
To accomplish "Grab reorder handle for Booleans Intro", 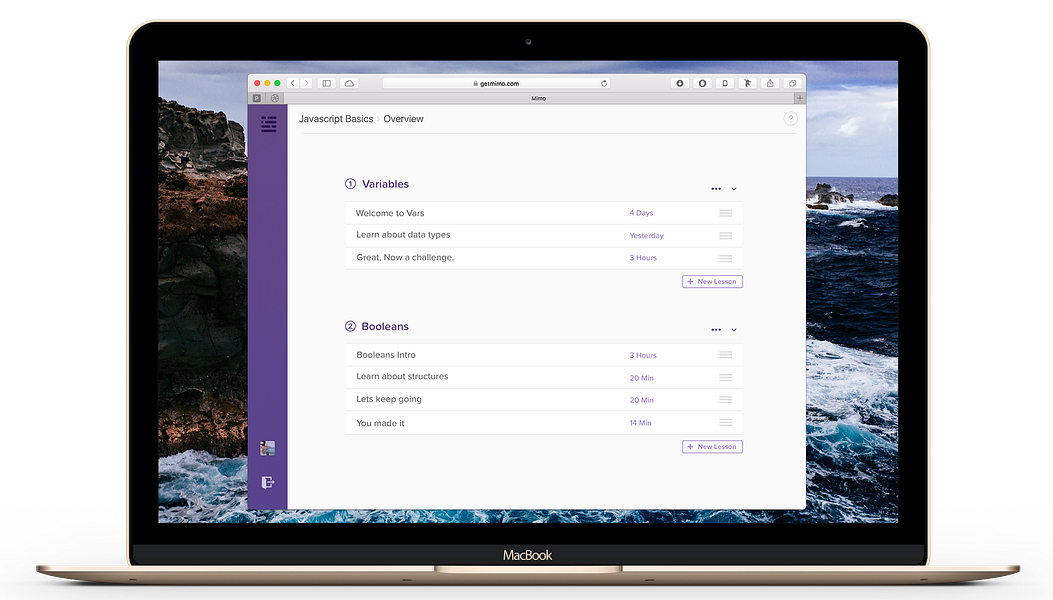I will pyautogui.click(x=725, y=355).
